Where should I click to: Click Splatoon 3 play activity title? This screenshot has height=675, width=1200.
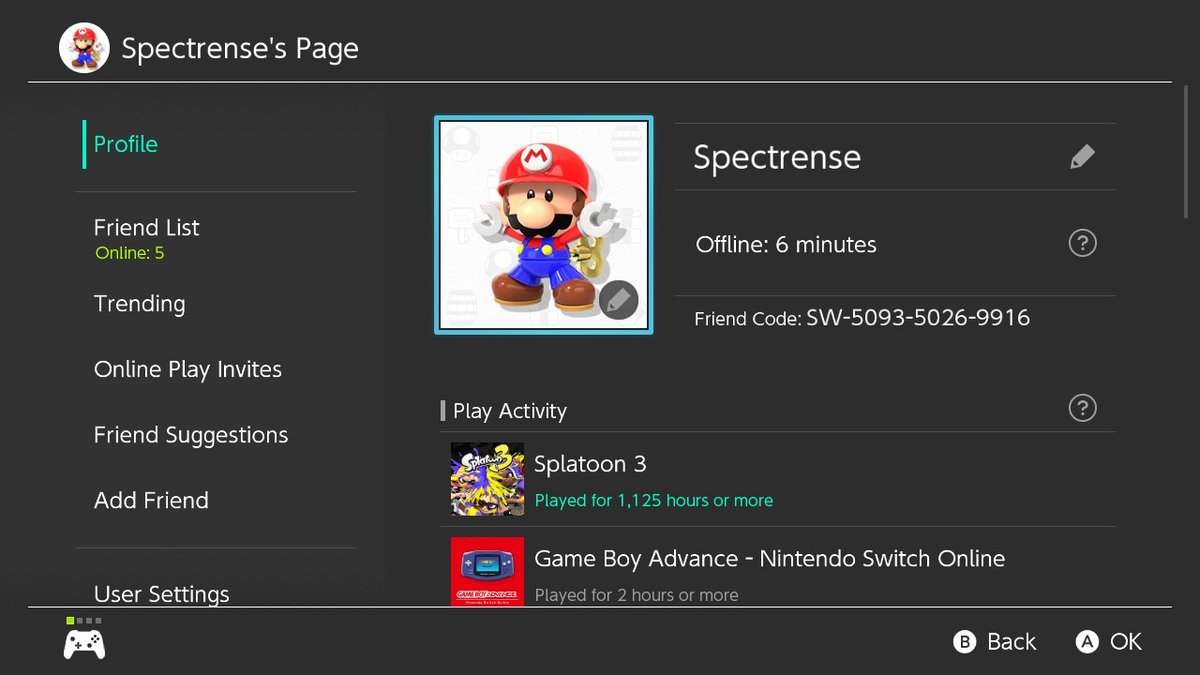590,464
